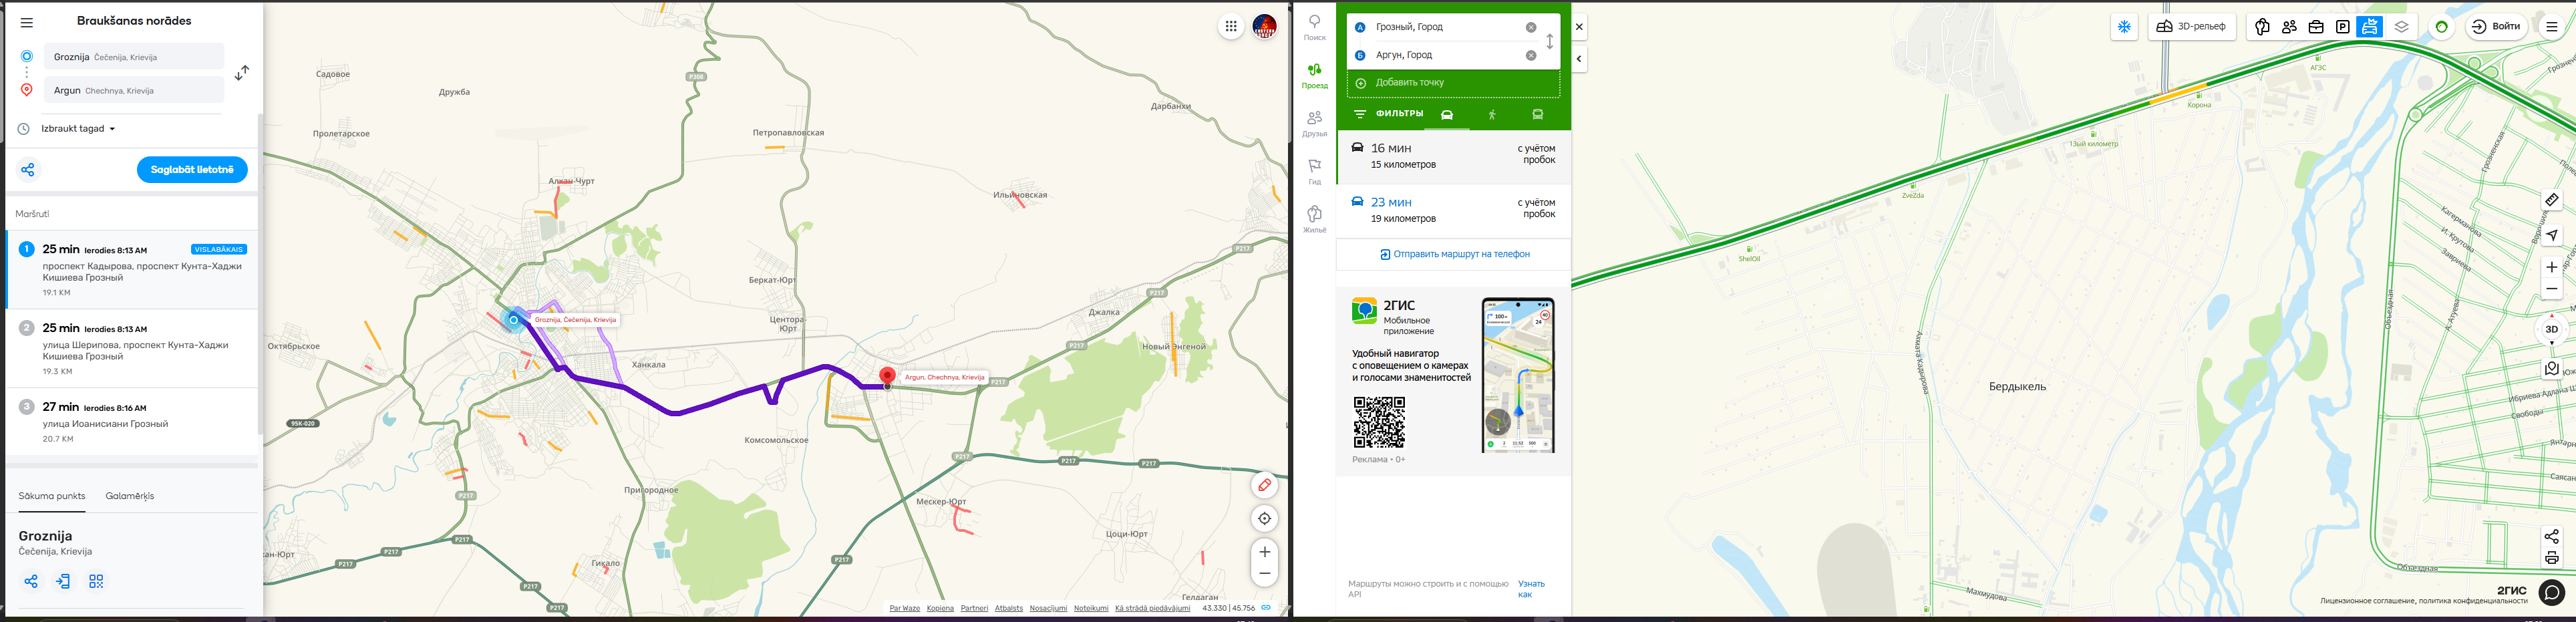Open the 2GIS chat support bubble
Viewport: 2576px width, 622px height.
pos(2551,593)
